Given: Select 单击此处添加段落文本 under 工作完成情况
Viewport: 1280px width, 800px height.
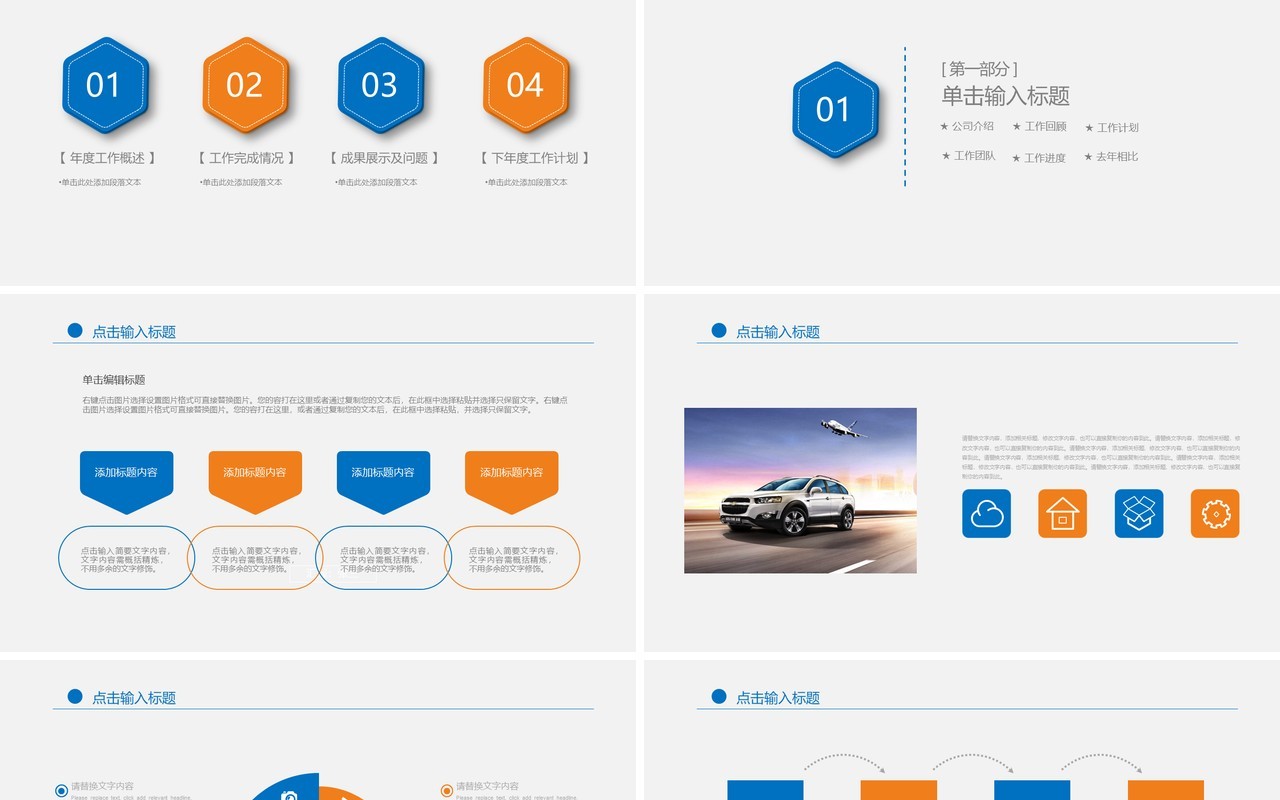Looking at the screenshot, I should (x=241, y=182).
